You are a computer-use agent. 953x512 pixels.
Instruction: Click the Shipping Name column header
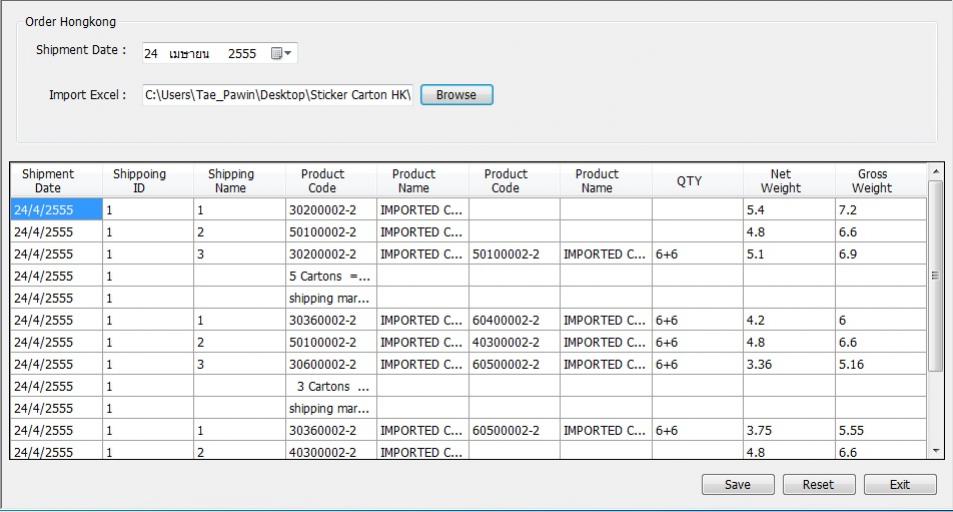click(x=231, y=181)
